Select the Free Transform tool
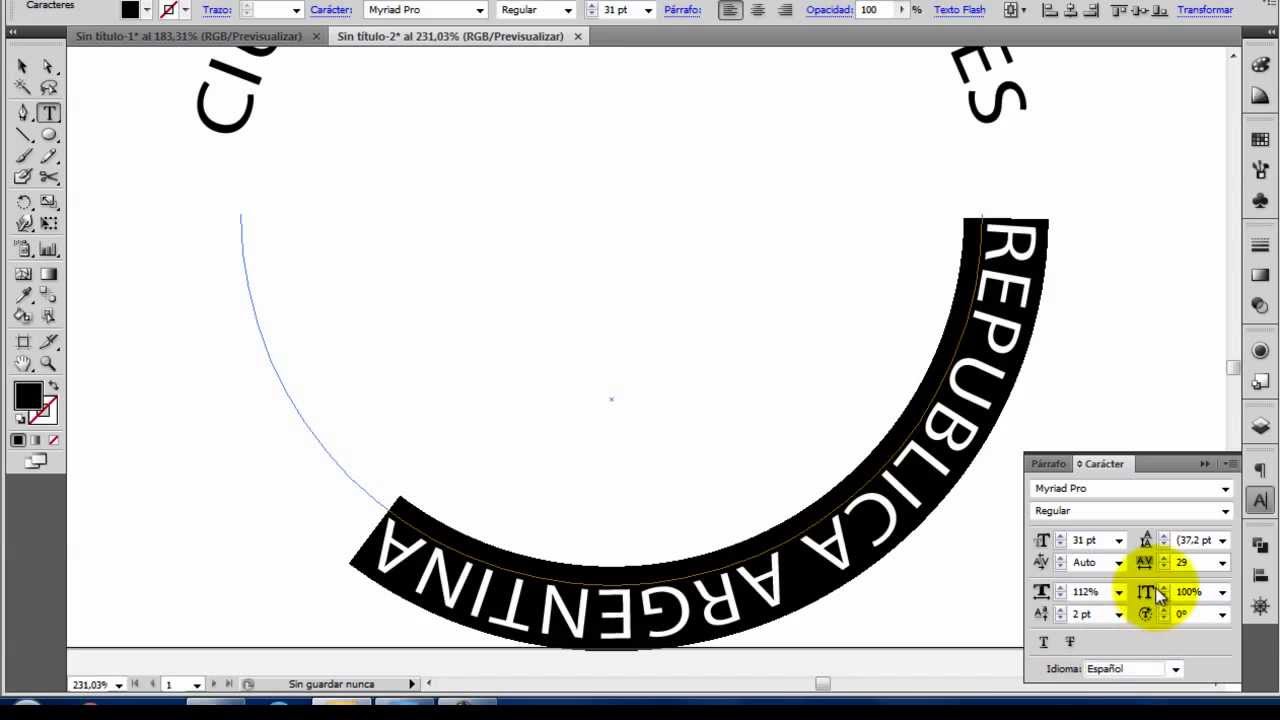The image size is (1280, 720). click(48, 225)
